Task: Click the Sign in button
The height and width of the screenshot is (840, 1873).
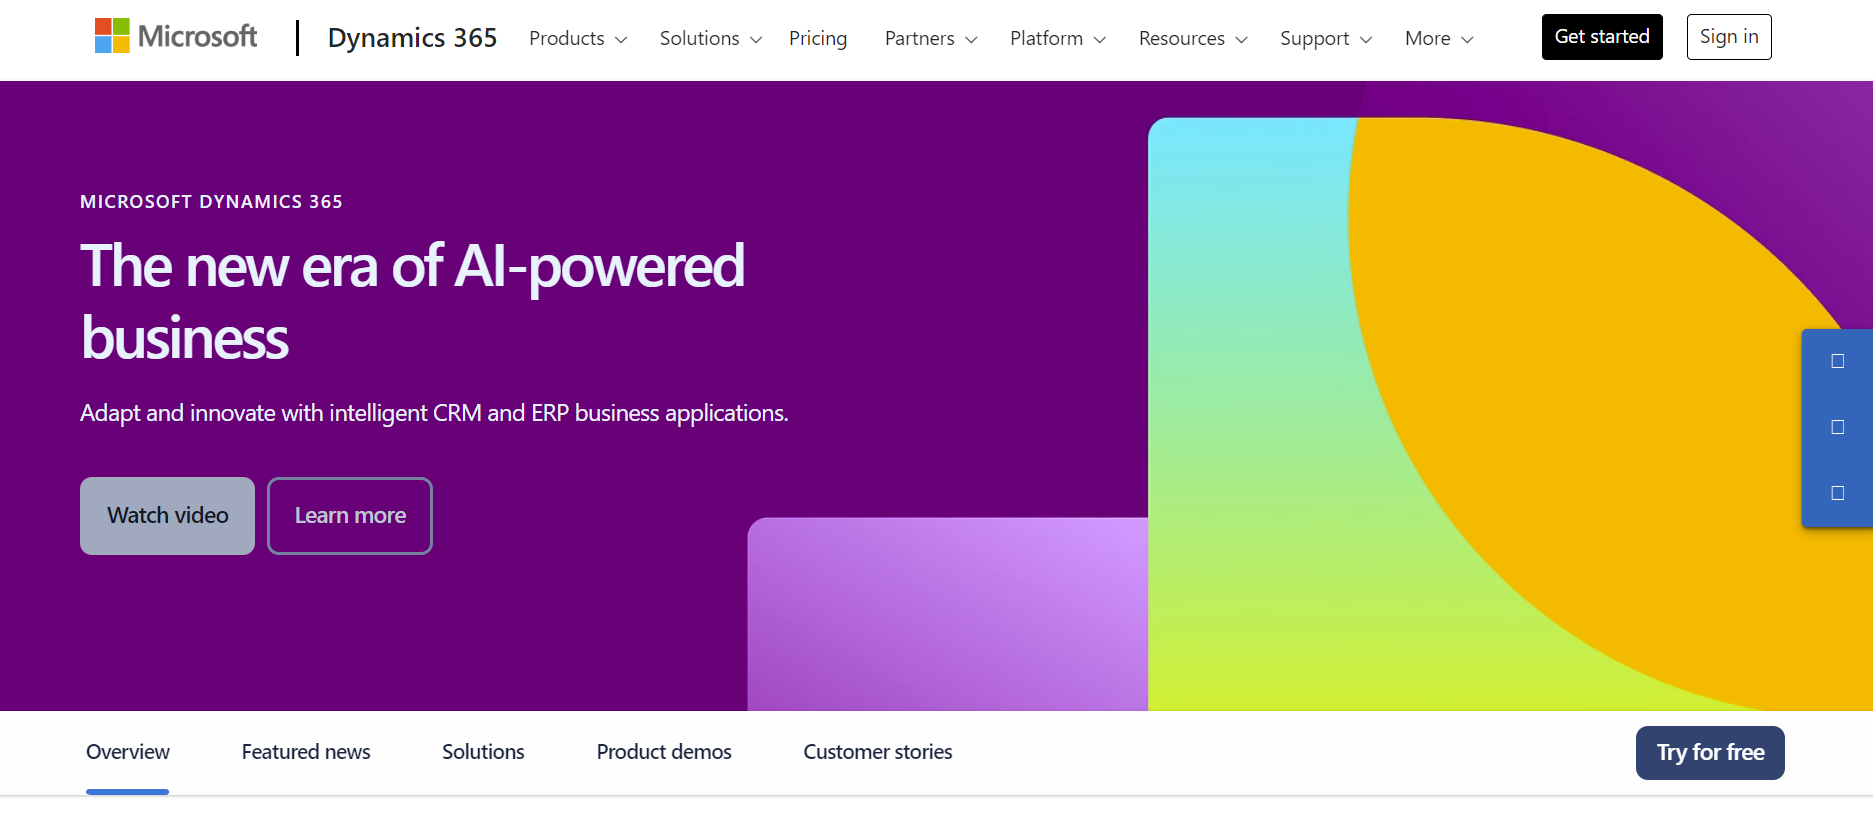Action: pos(1729,37)
